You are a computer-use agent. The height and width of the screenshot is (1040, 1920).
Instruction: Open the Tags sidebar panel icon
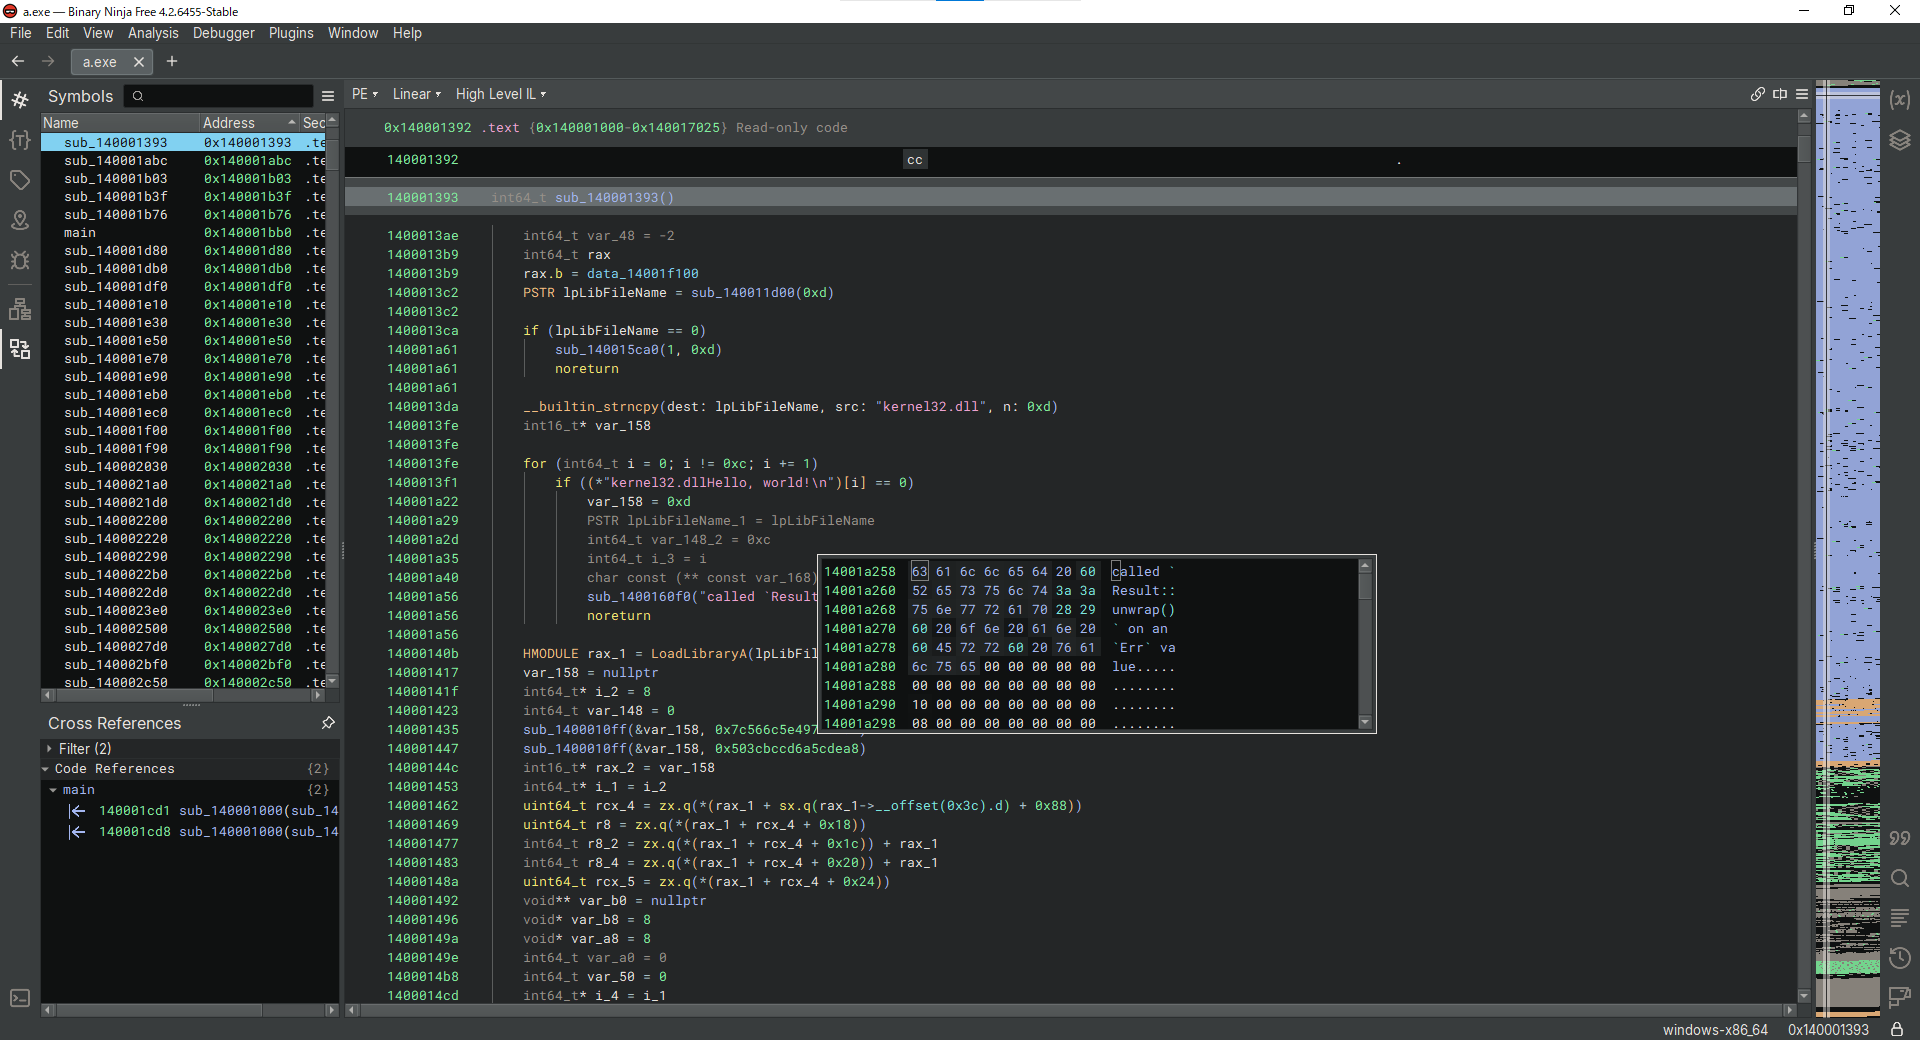pyautogui.click(x=20, y=180)
